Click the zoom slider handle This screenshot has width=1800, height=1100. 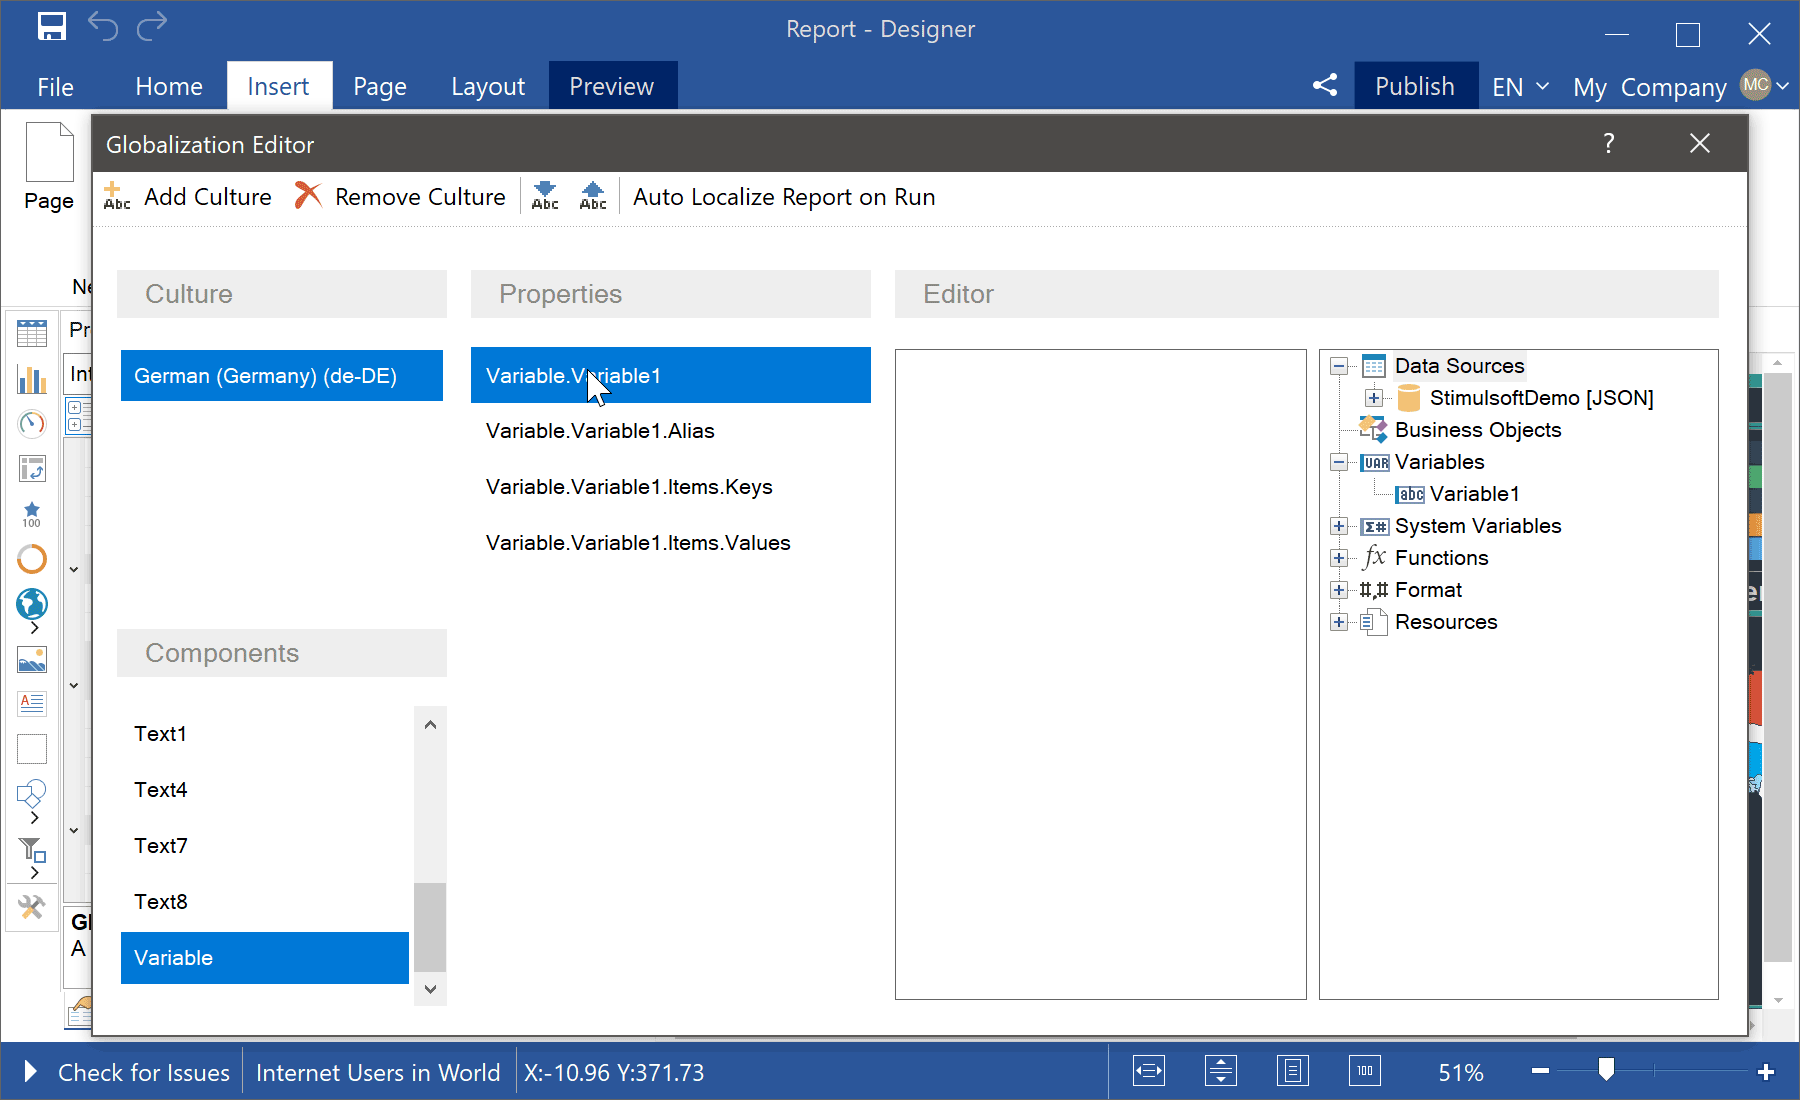point(1606,1070)
